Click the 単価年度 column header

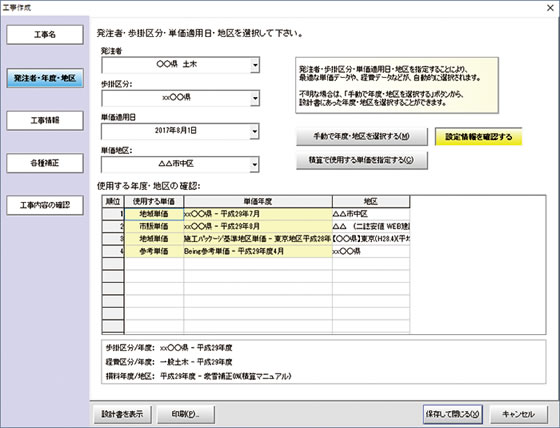pos(258,201)
